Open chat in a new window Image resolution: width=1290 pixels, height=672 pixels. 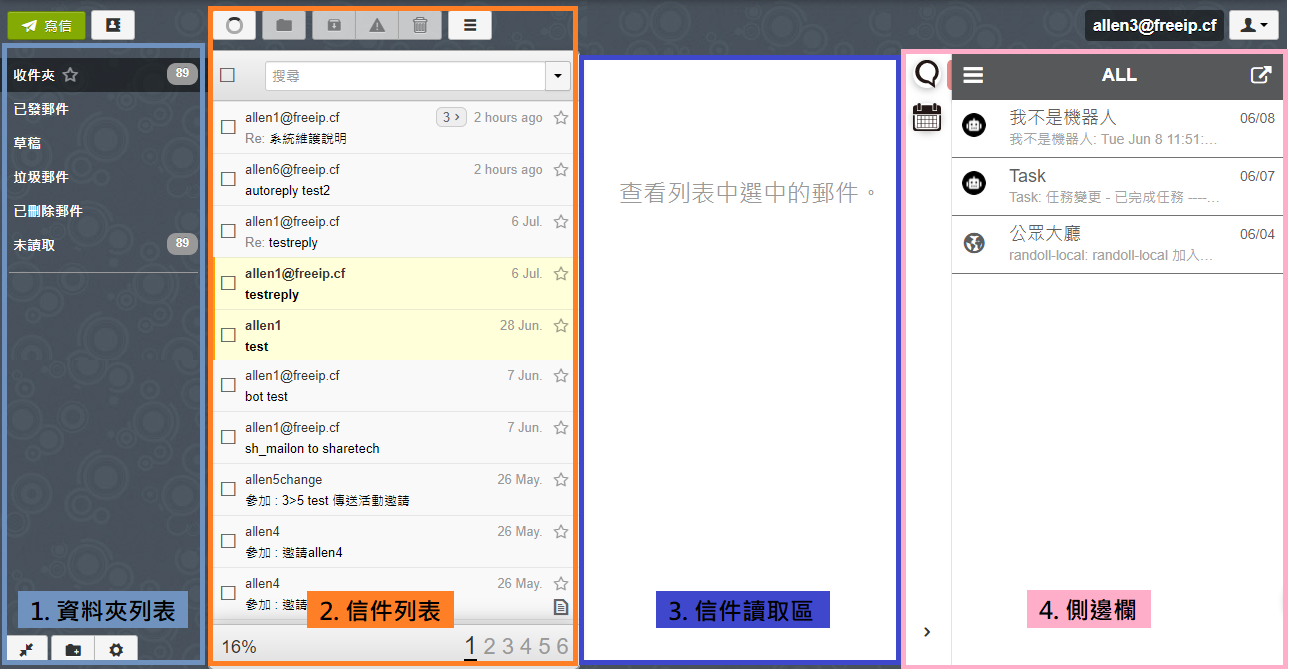1261,75
